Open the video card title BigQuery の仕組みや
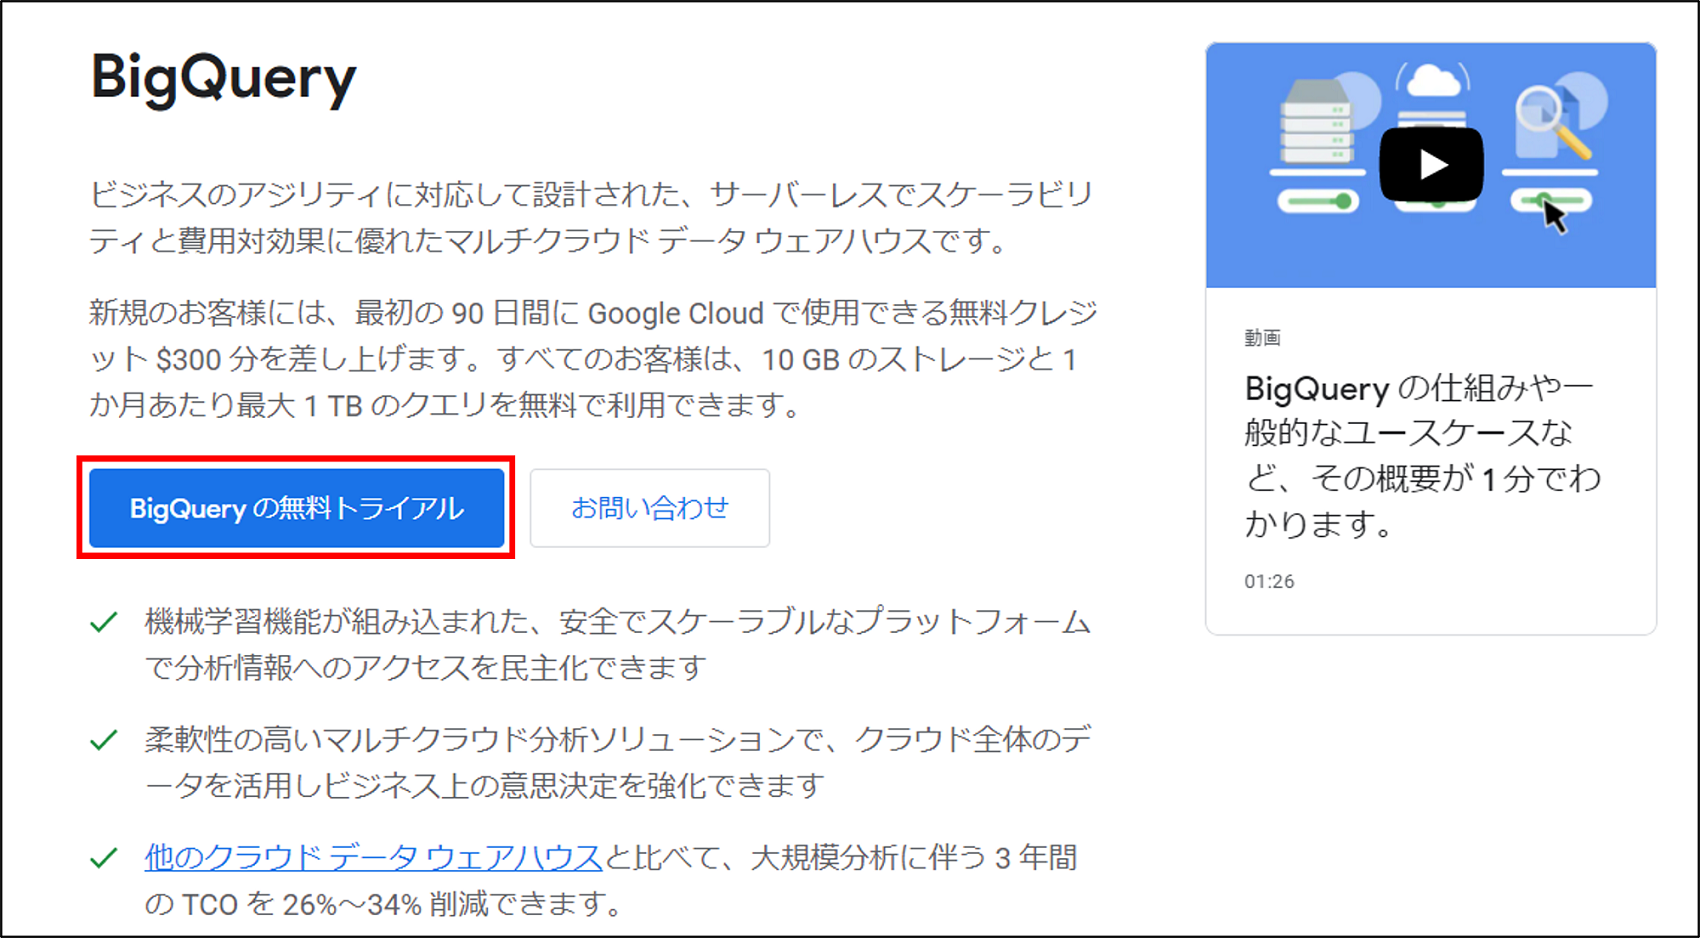The image size is (1700, 938). [1422, 455]
